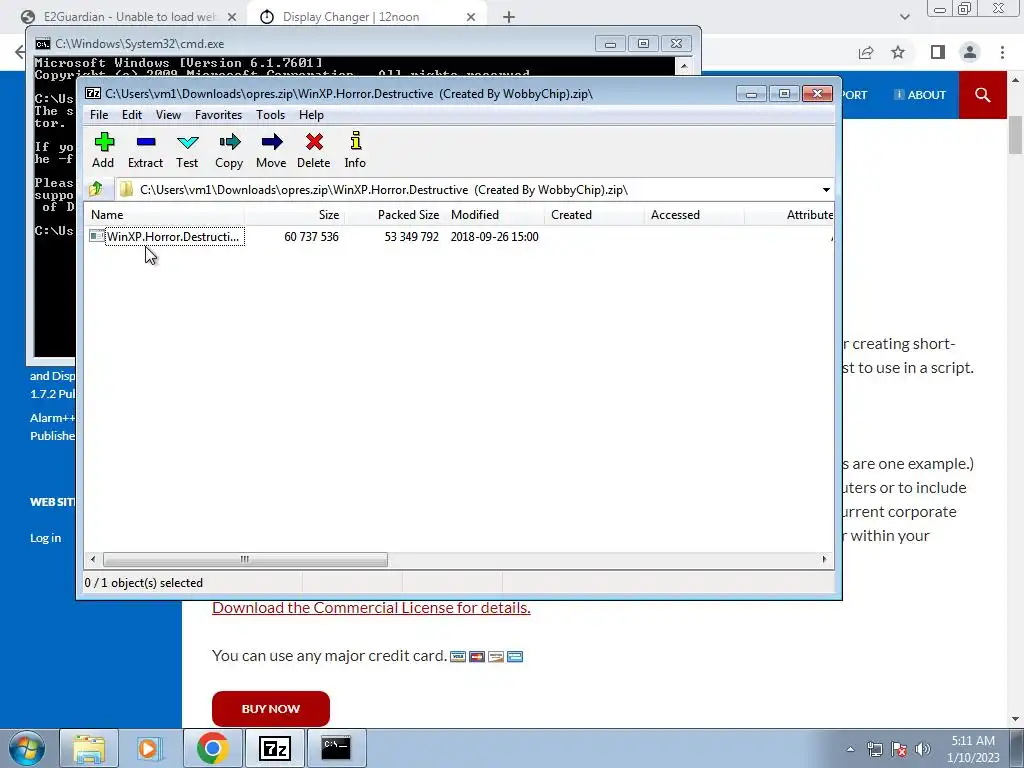Click the Extract toolbar icon

click(x=145, y=150)
